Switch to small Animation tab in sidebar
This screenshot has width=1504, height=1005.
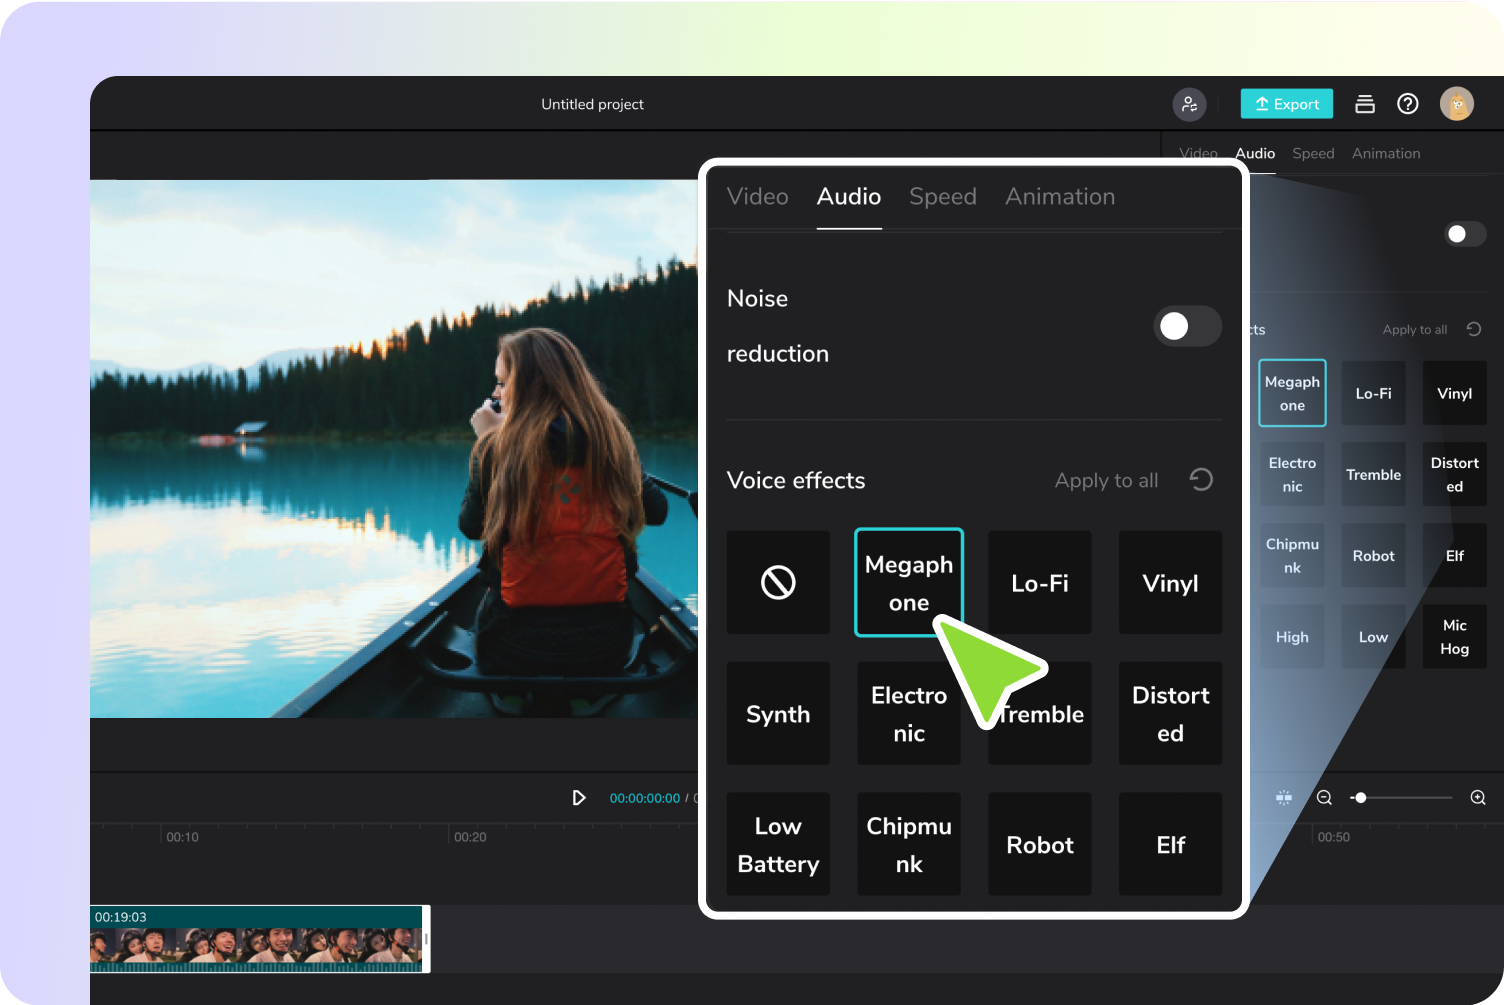pyautogui.click(x=1386, y=153)
